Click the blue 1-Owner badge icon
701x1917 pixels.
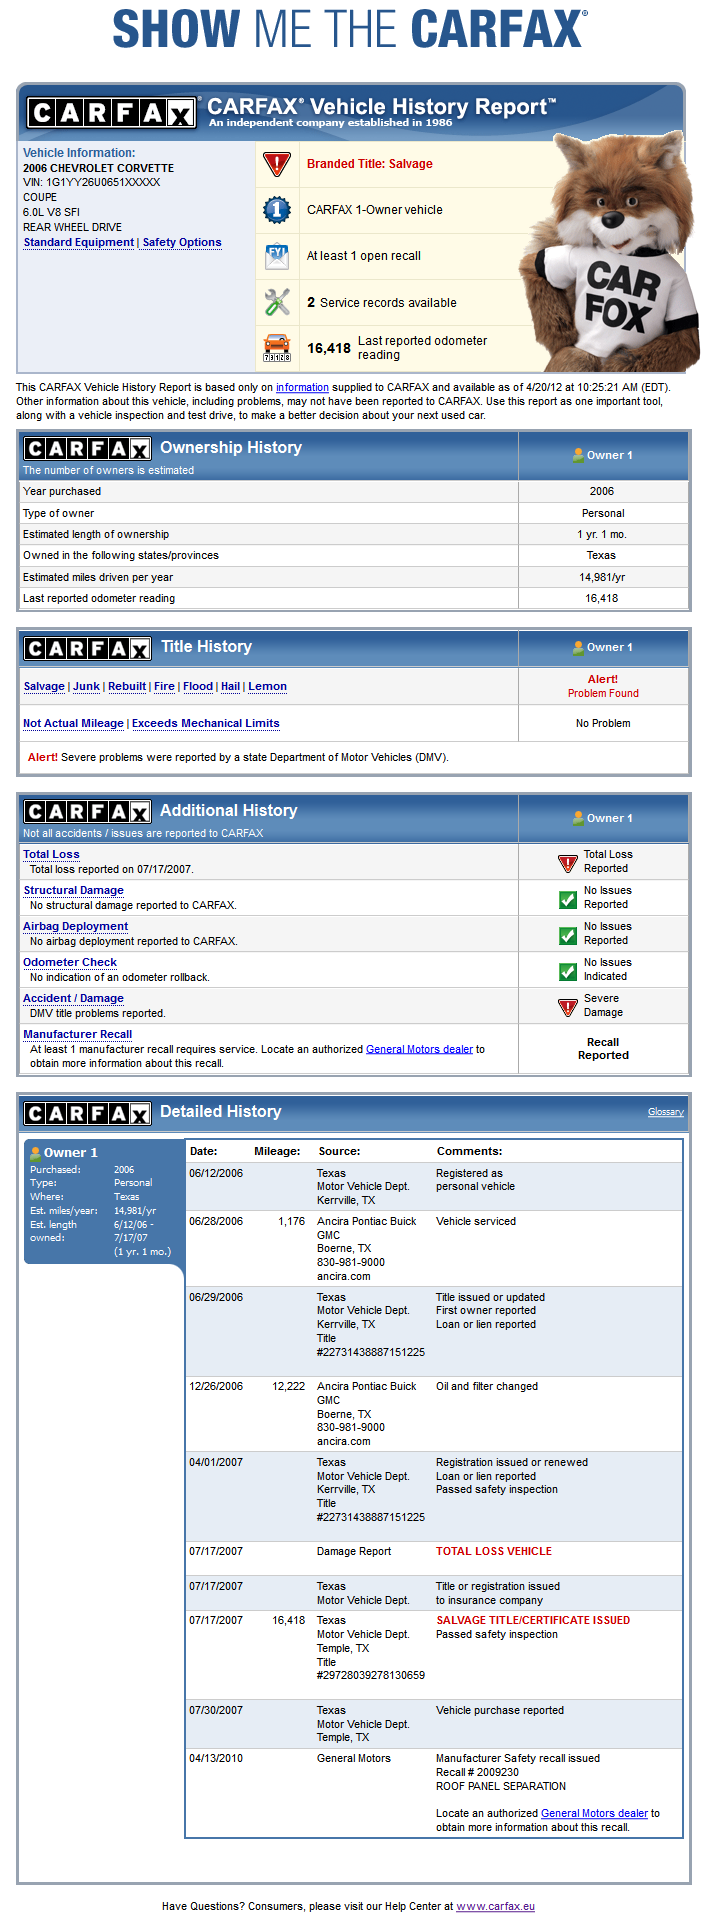(x=277, y=210)
